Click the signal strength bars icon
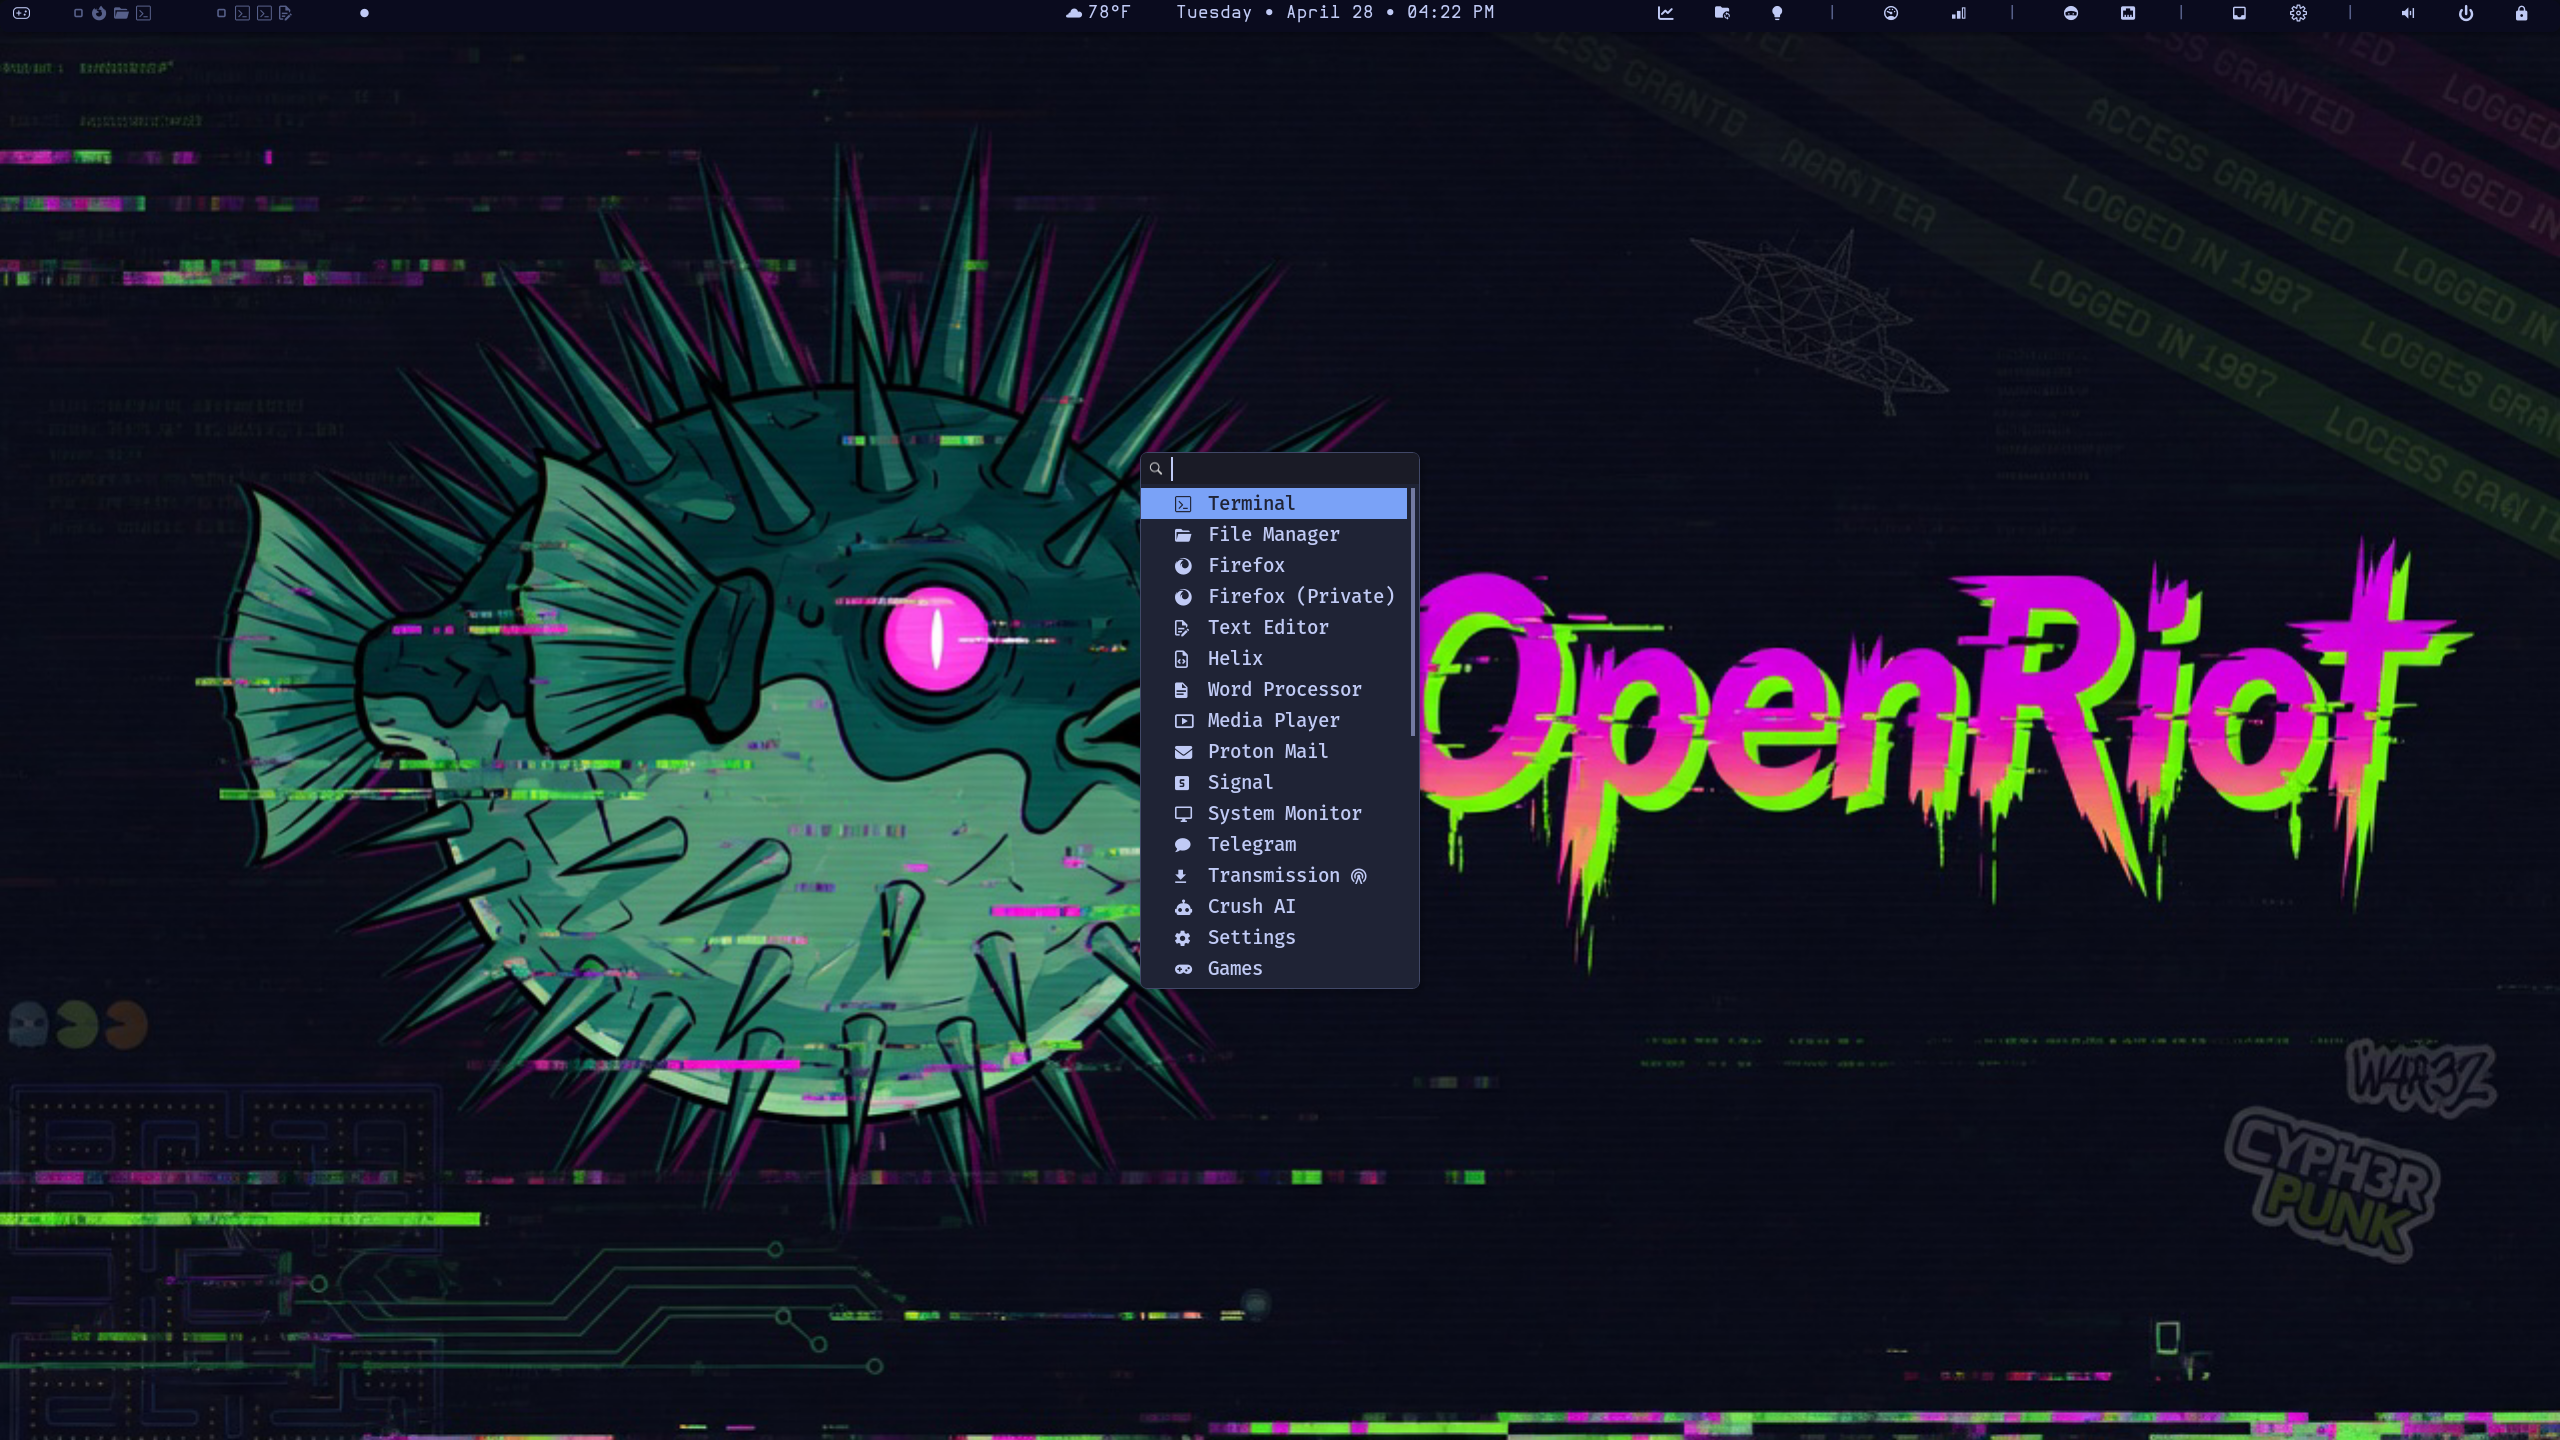This screenshot has width=2560, height=1440. (1958, 13)
